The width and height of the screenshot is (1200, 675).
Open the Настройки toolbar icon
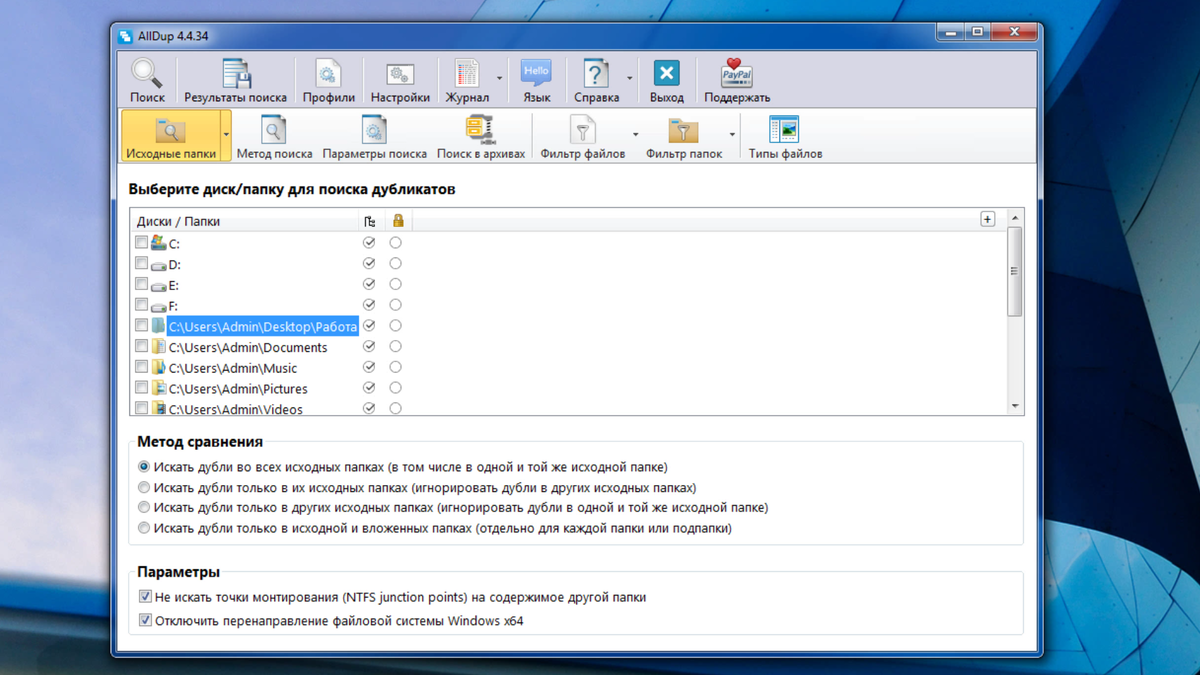[x=400, y=74]
